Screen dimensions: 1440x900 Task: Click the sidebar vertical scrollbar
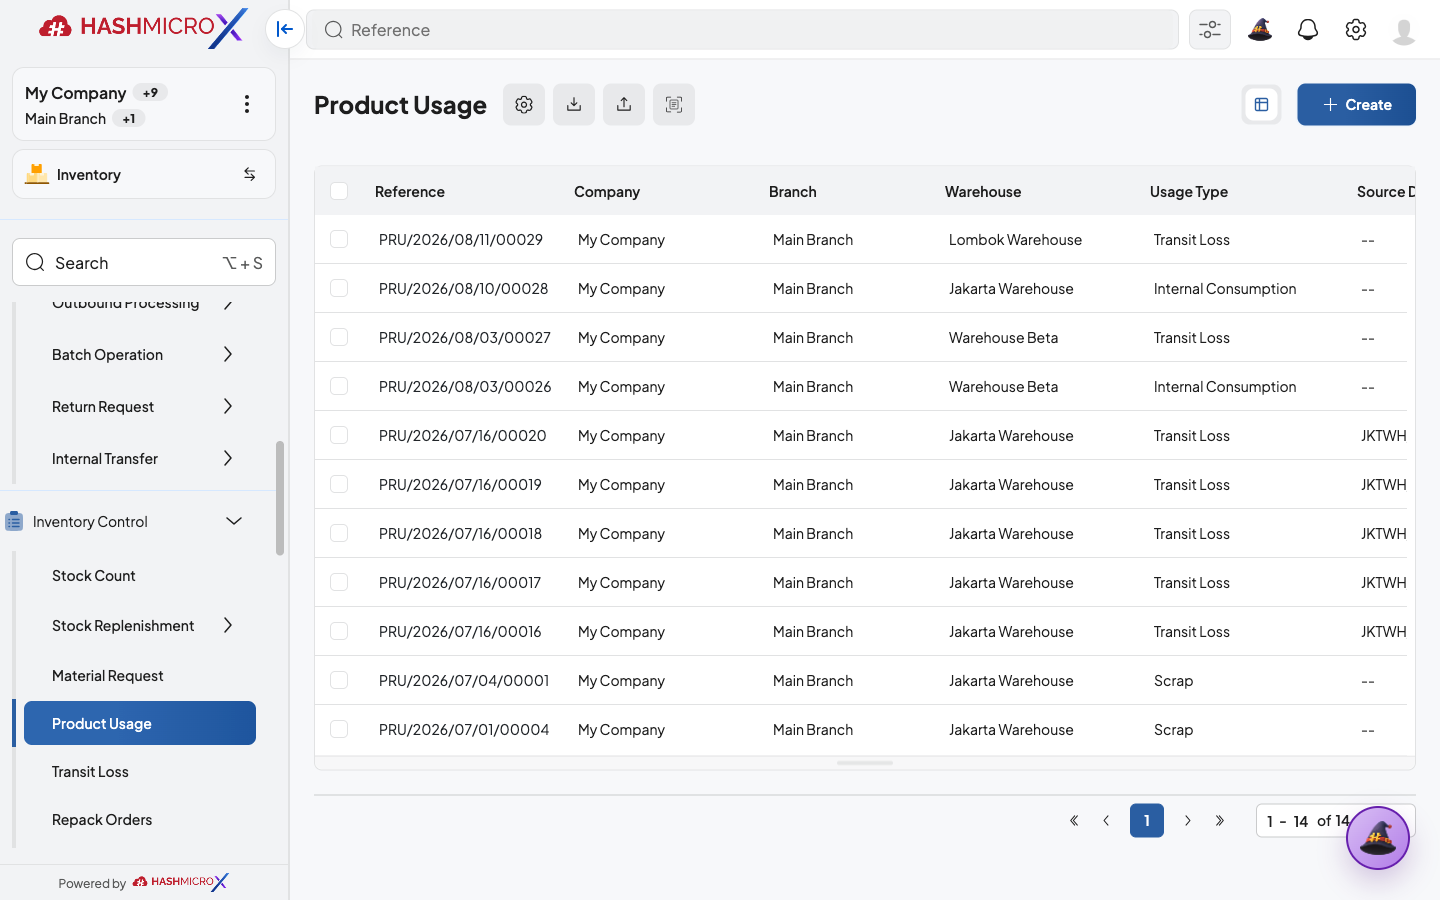point(280,498)
